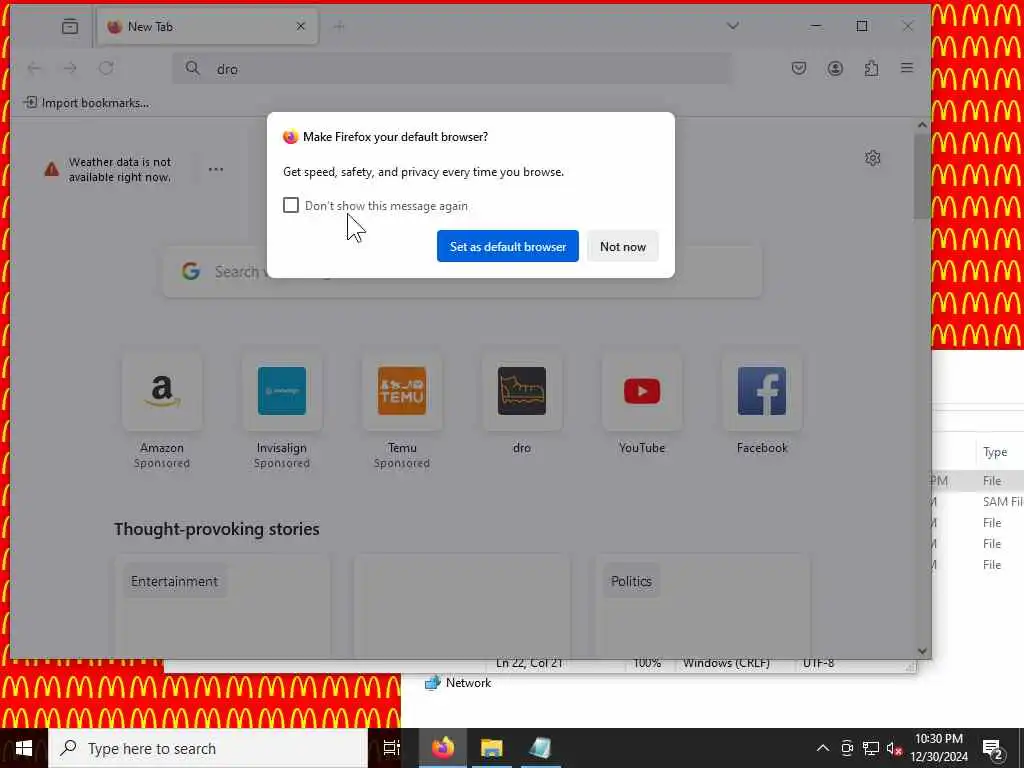Open Firefox application hamburger menu
Screen dimensions: 1024x768
point(907,68)
